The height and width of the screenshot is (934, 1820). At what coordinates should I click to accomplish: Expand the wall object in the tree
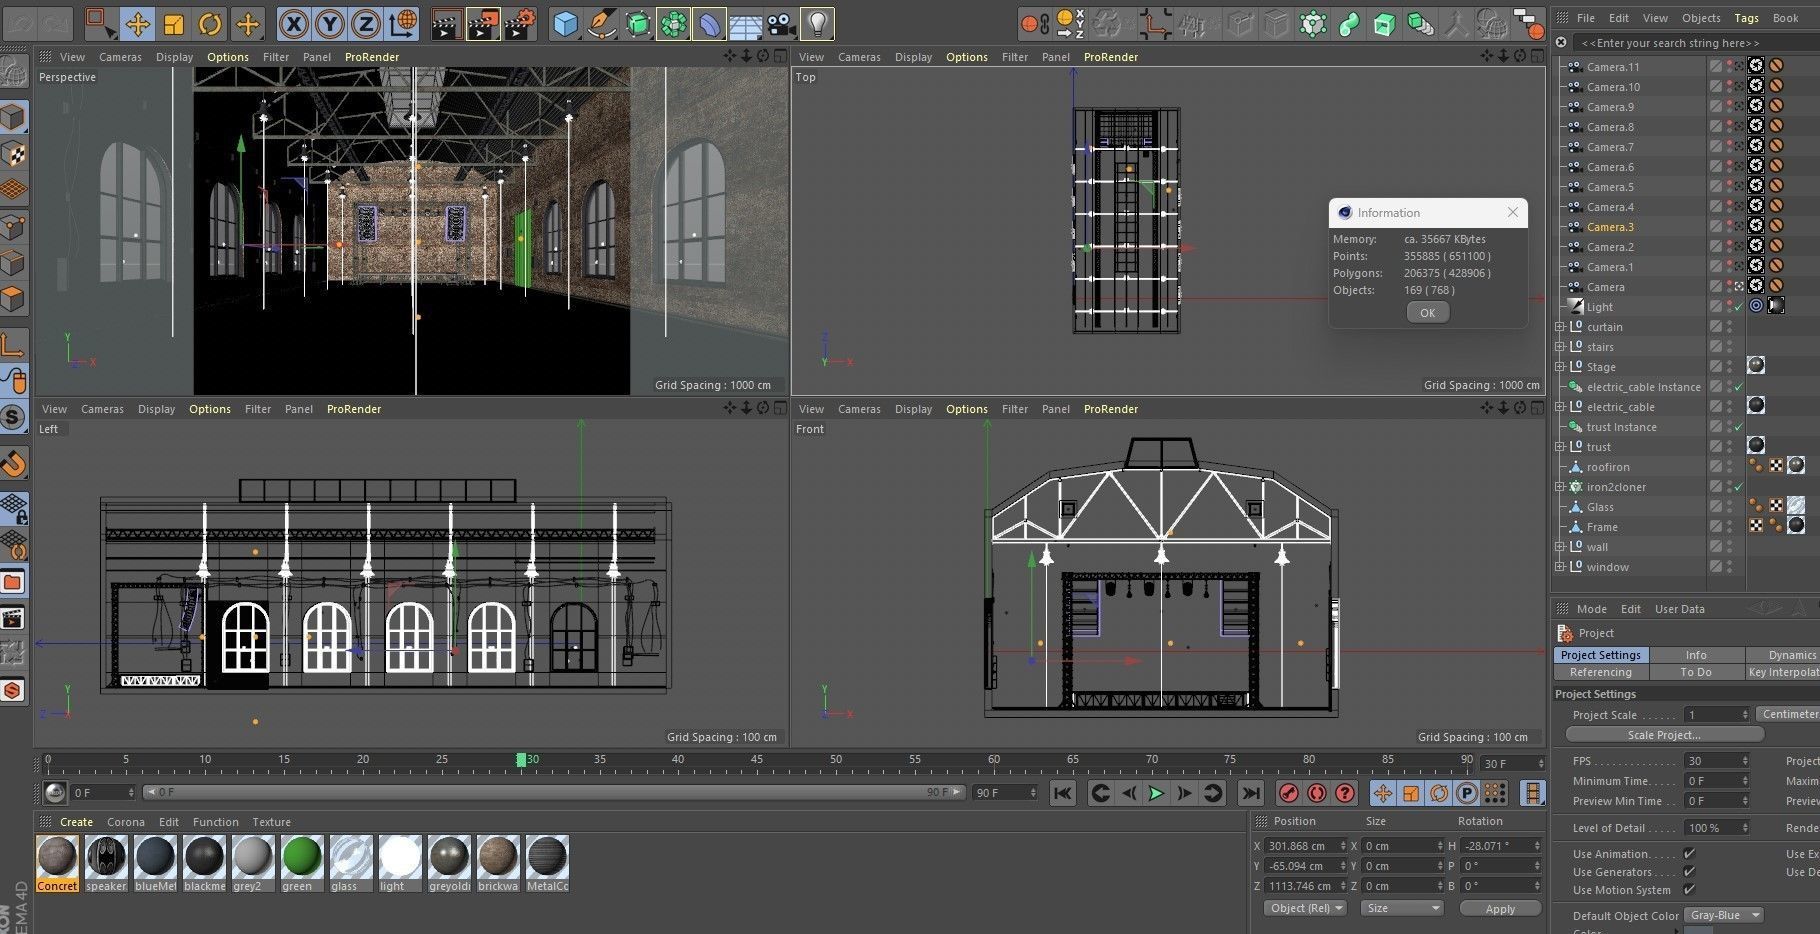coord(1560,547)
